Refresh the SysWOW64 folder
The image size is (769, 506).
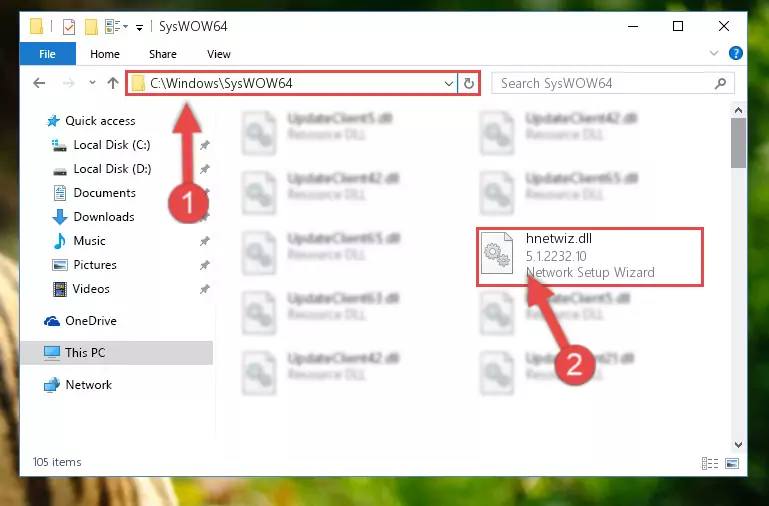[x=469, y=83]
